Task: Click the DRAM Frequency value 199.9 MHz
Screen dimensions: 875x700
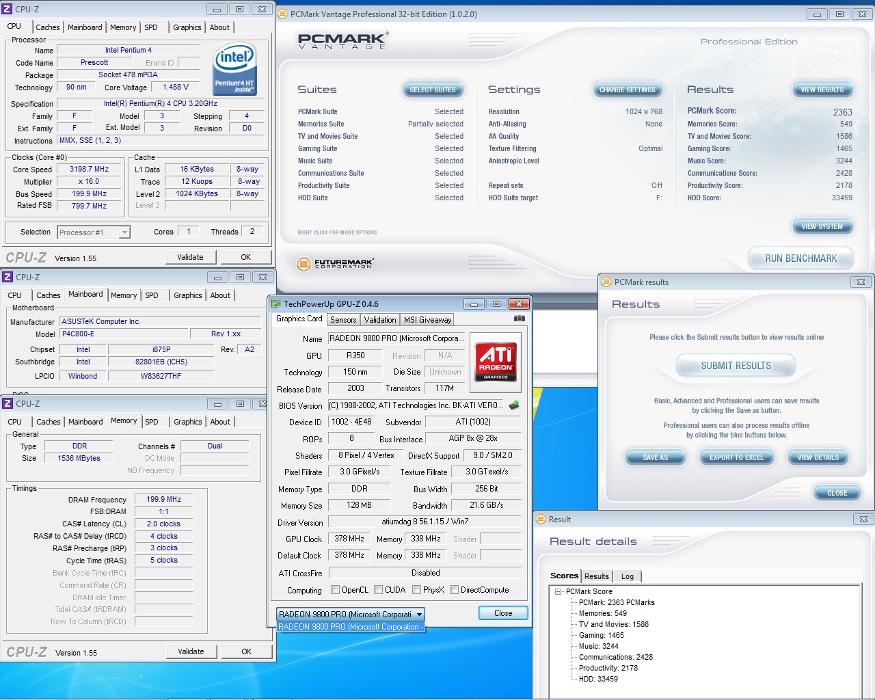Action: tap(164, 499)
